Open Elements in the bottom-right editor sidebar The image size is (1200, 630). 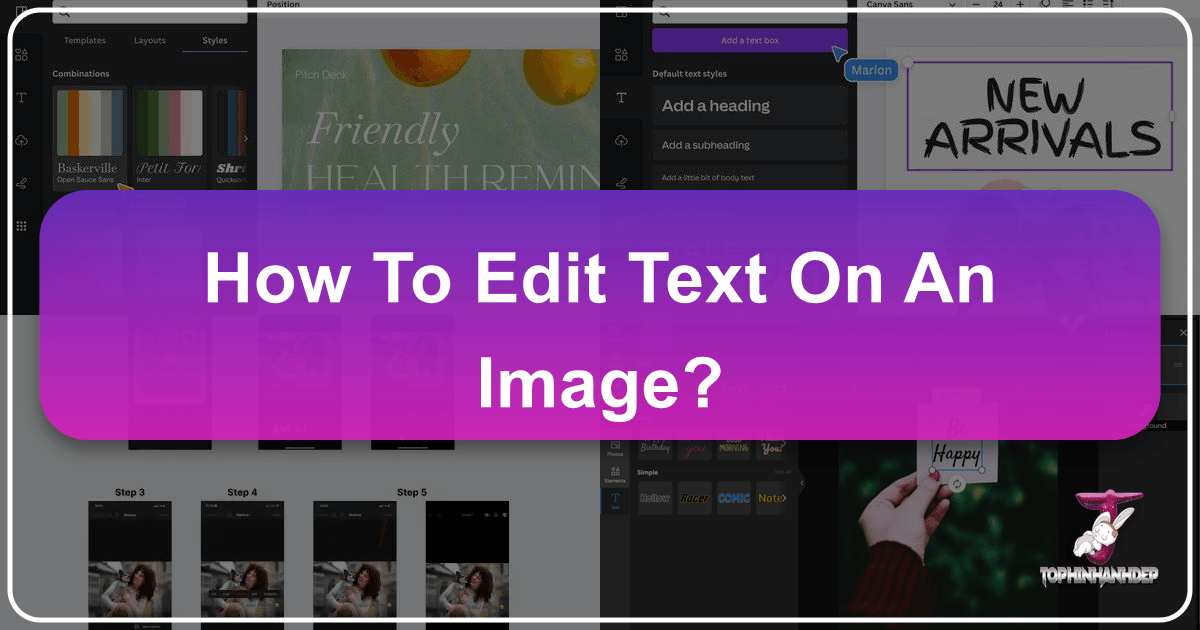(x=615, y=474)
